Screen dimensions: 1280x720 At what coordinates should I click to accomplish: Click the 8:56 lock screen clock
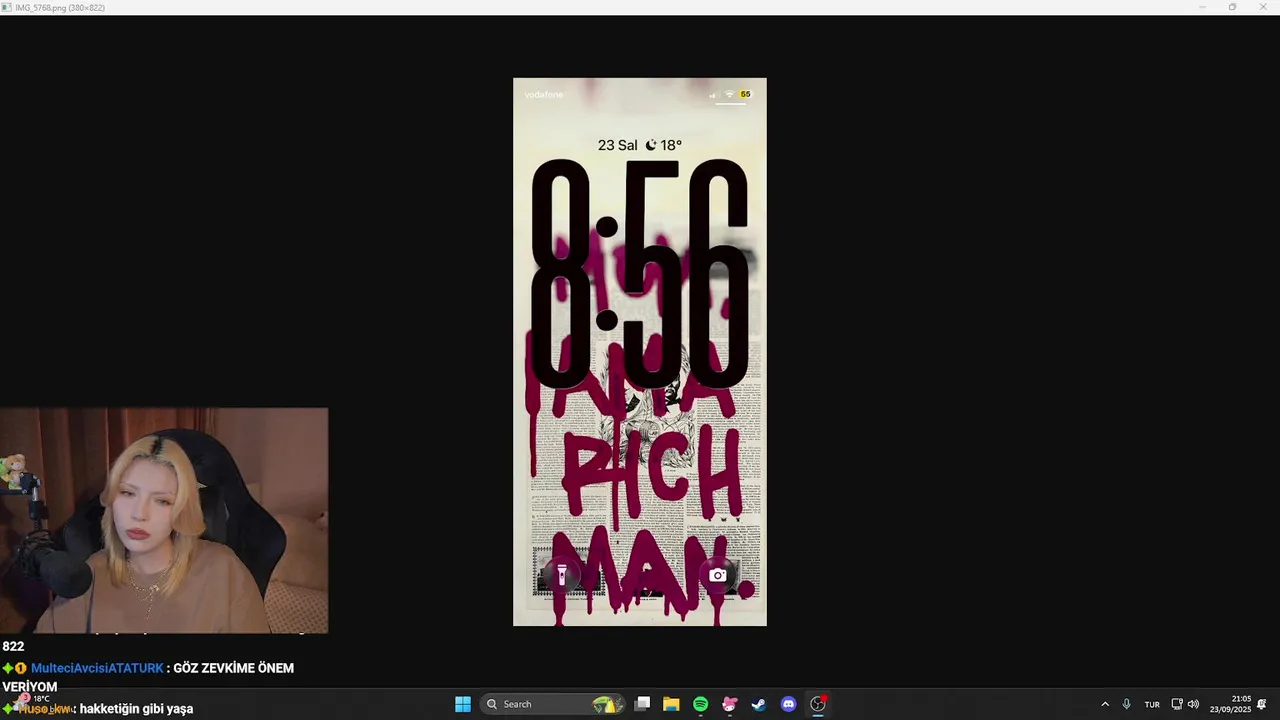coord(640,274)
